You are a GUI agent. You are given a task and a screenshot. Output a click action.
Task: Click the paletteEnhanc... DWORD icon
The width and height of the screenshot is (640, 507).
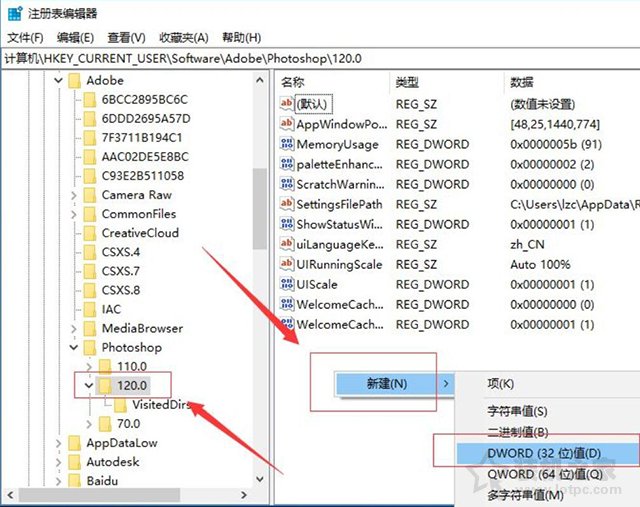pos(287,164)
